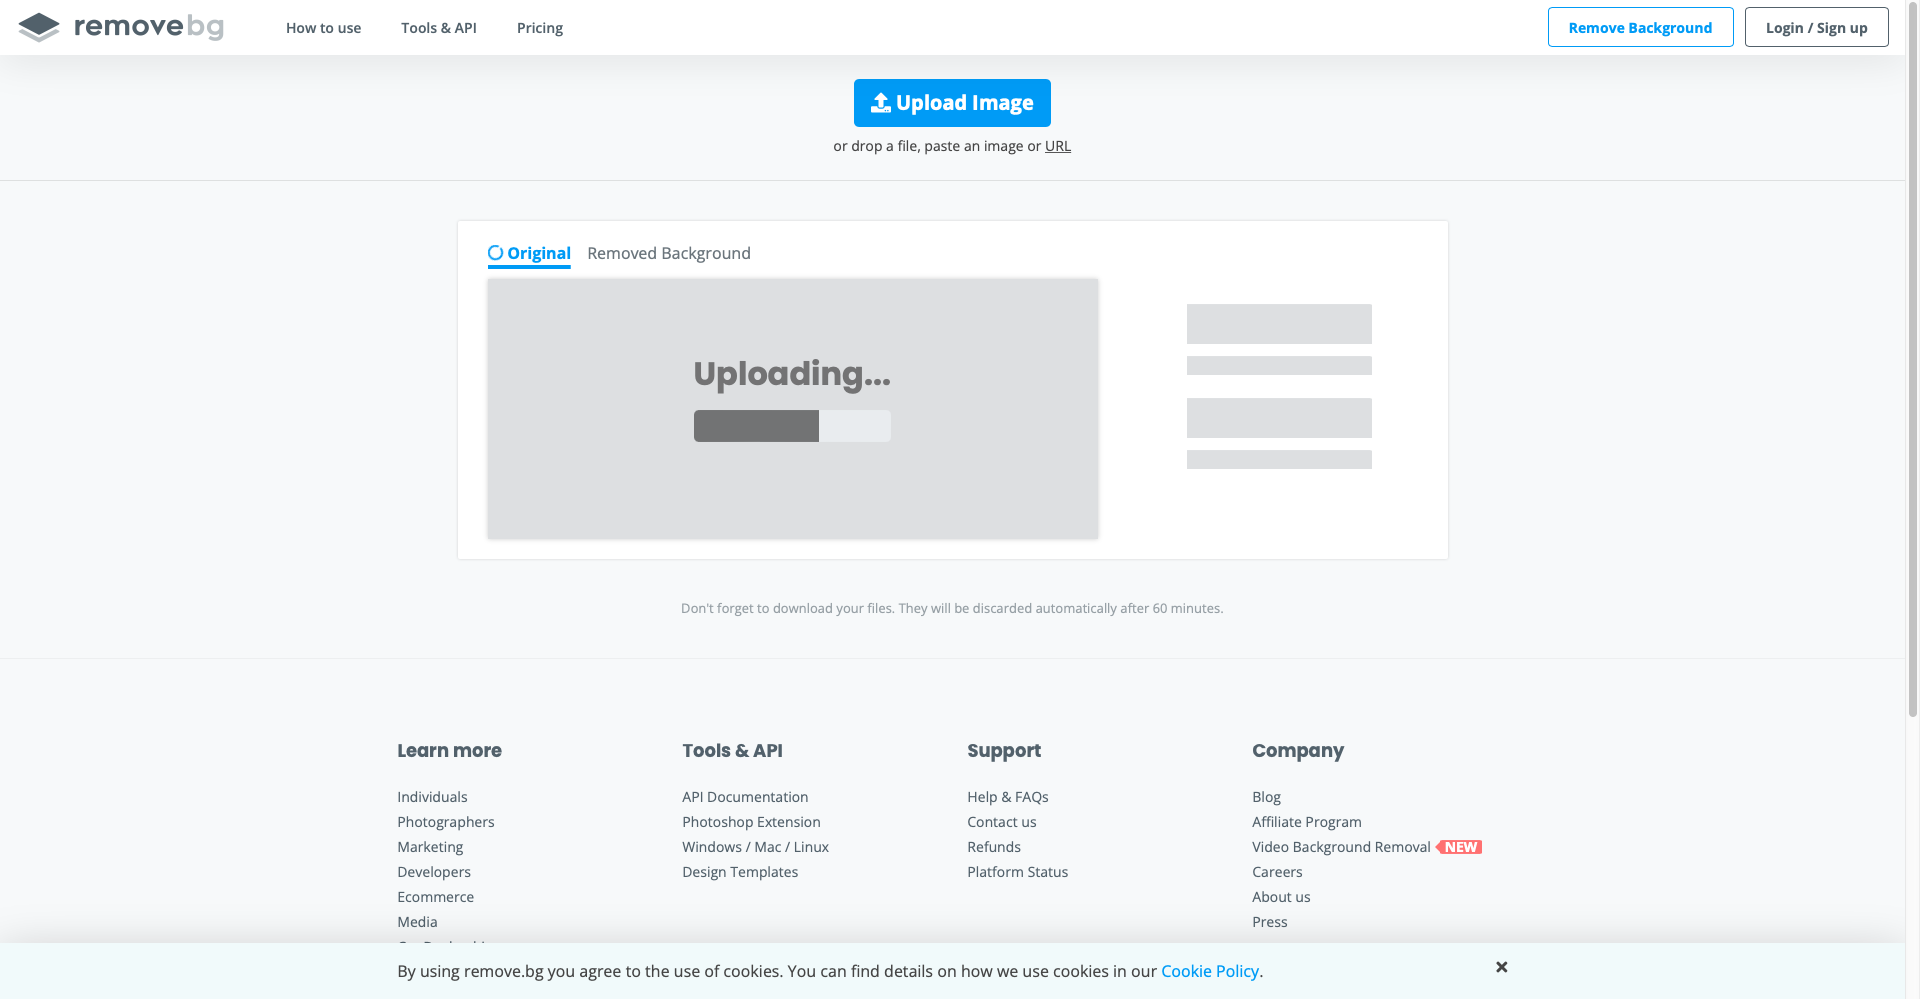Click the Remove Background button
This screenshot has height=999, width=1920.
click(x=1640, y=27)
